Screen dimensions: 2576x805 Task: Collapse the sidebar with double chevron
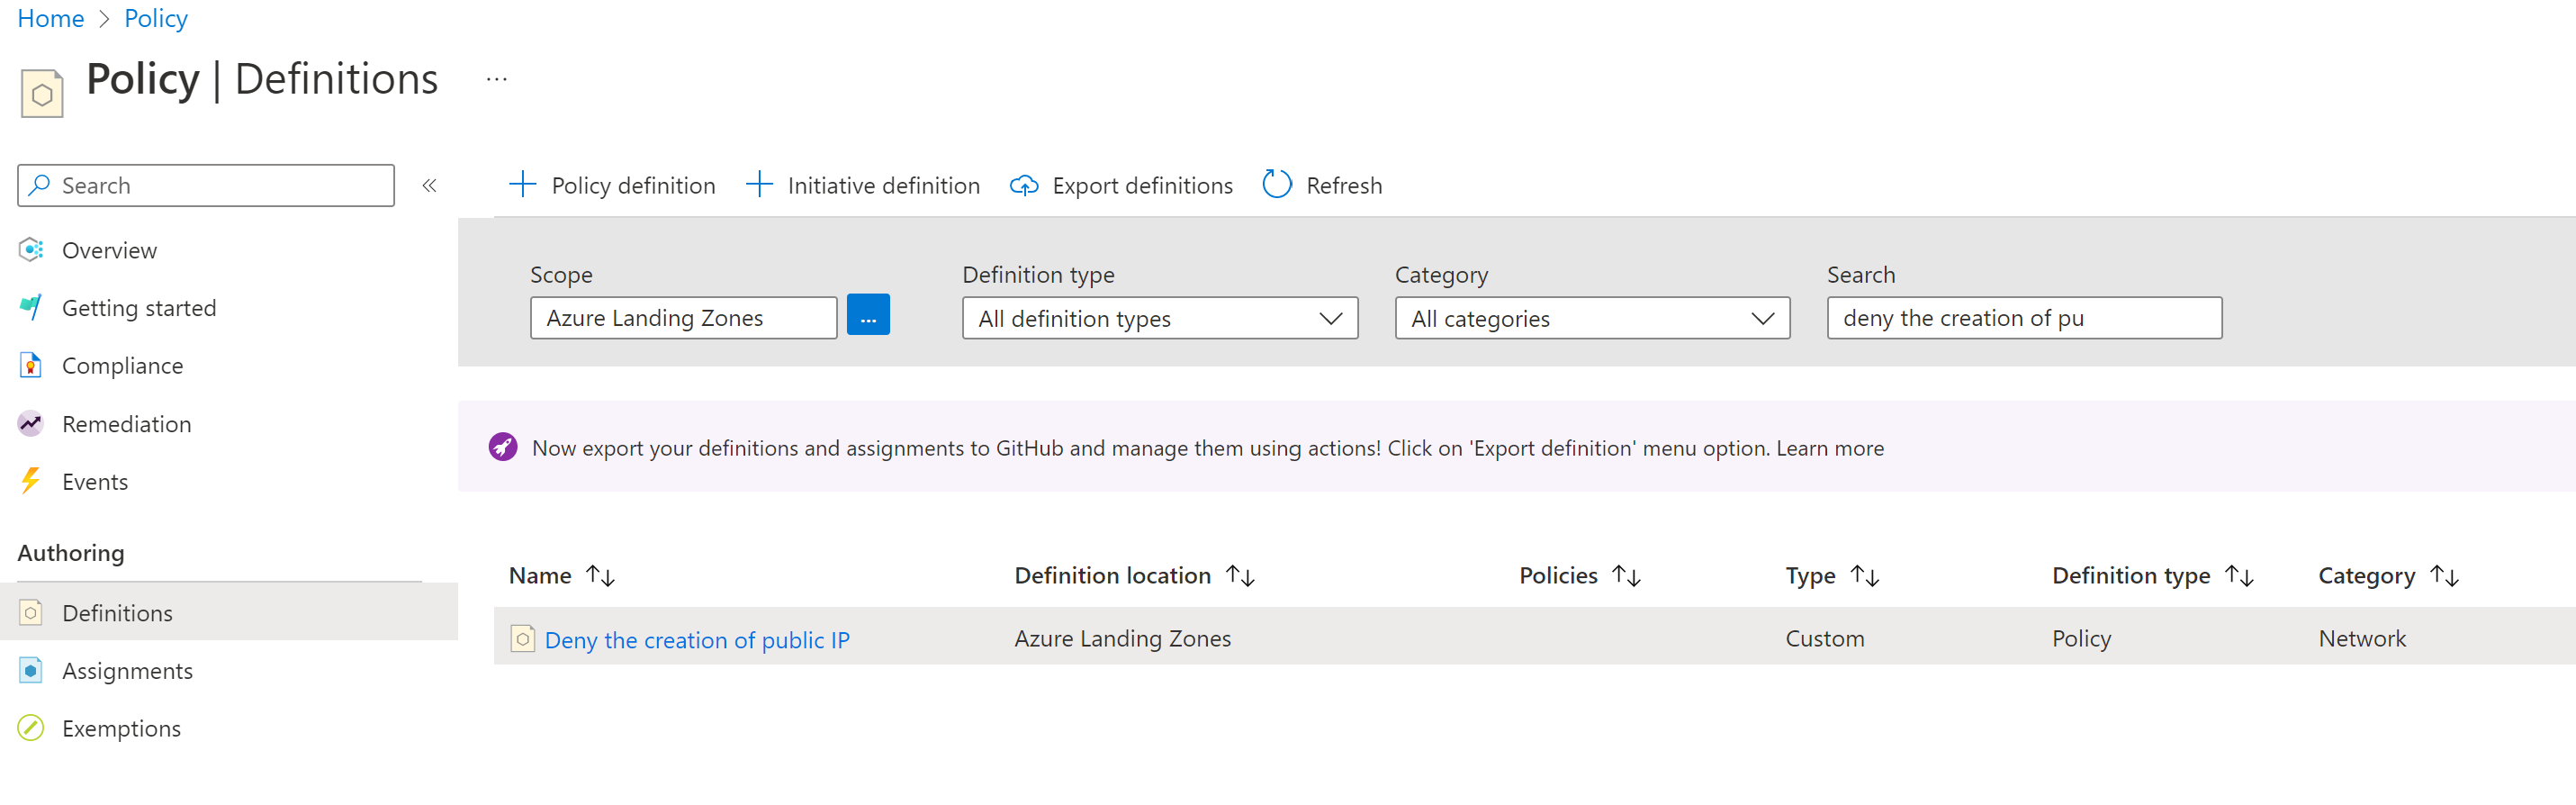429,185
